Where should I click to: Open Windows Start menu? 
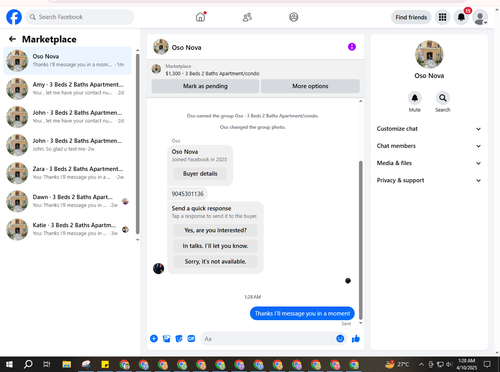tap(9, 364)
